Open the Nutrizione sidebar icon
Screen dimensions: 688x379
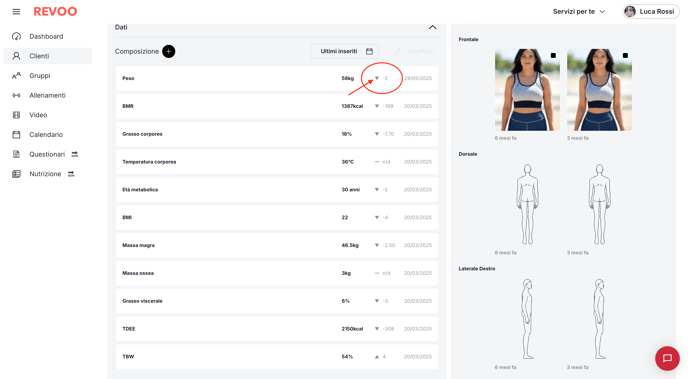[16, 174]
